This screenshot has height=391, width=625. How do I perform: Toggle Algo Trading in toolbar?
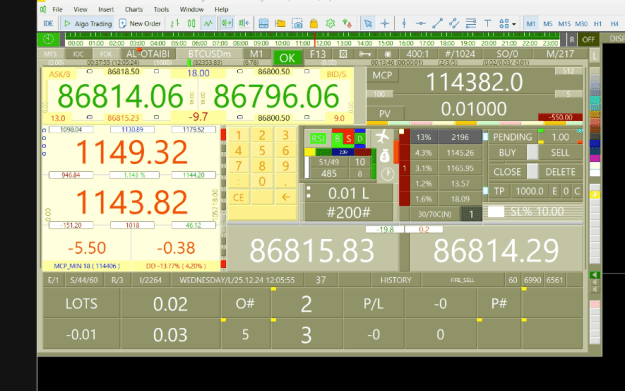[x=88, y=24]
